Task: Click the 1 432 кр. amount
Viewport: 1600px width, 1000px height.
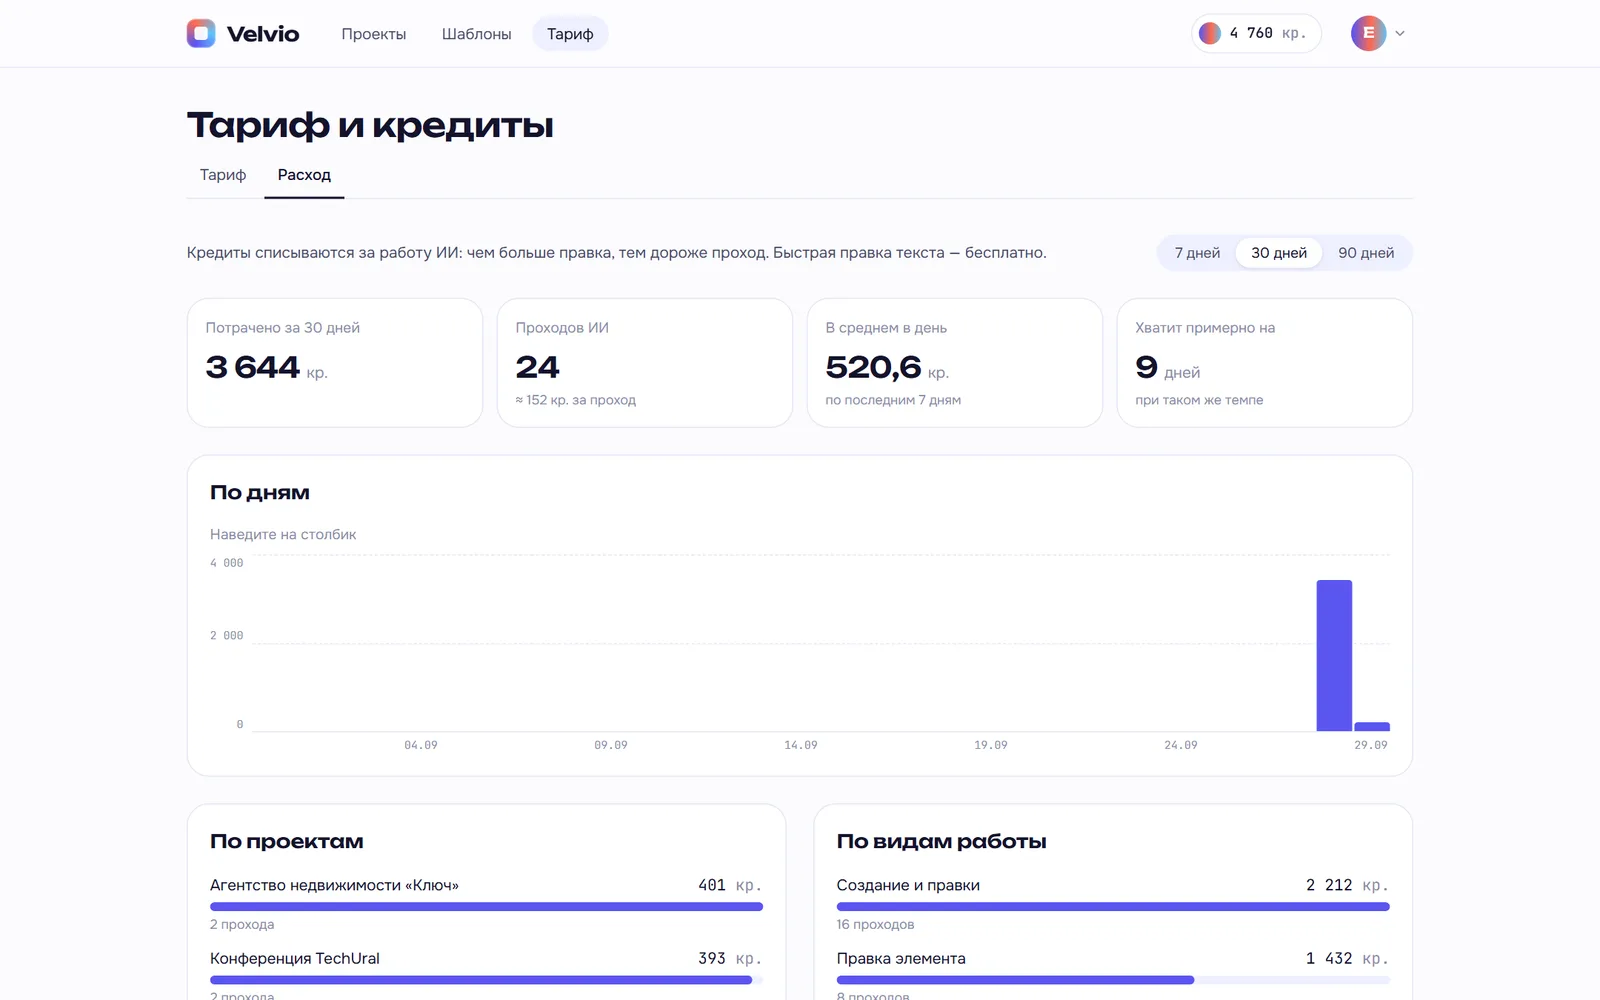Action: point(1347,959)
